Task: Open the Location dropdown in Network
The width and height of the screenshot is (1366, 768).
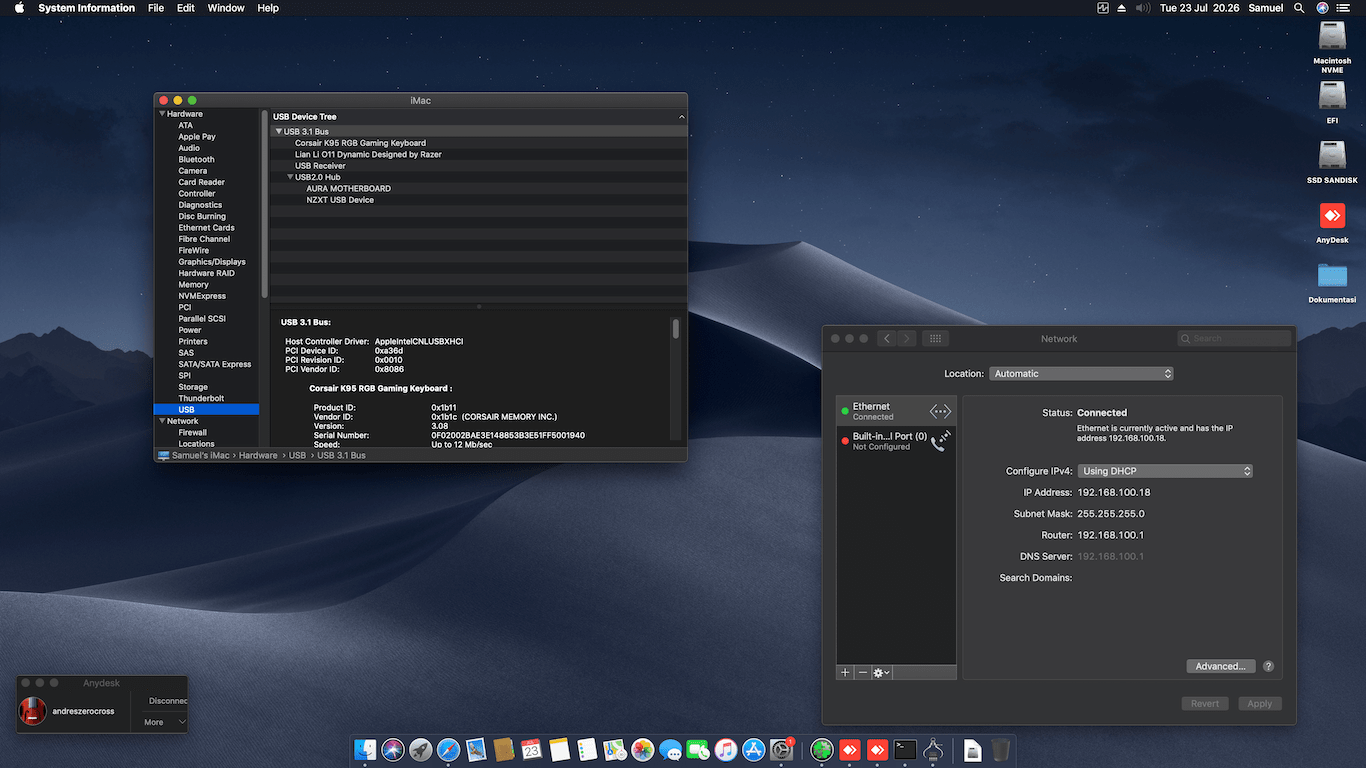Action: click(1082, 374)
